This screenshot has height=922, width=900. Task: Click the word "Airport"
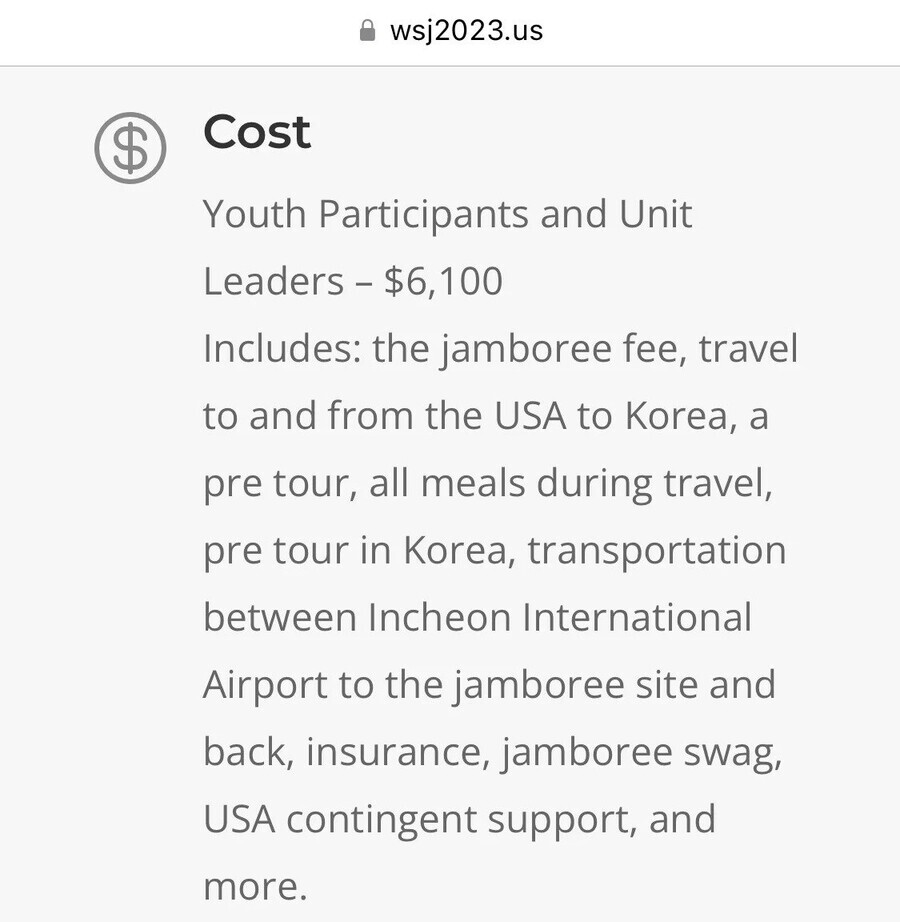[x=265, y=685]
